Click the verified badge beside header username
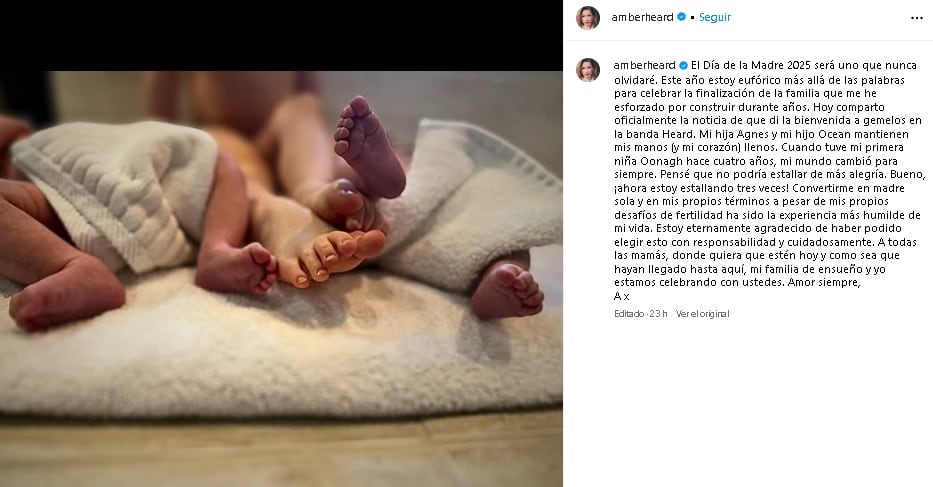 pyautogui.click(x=682, y=17)
